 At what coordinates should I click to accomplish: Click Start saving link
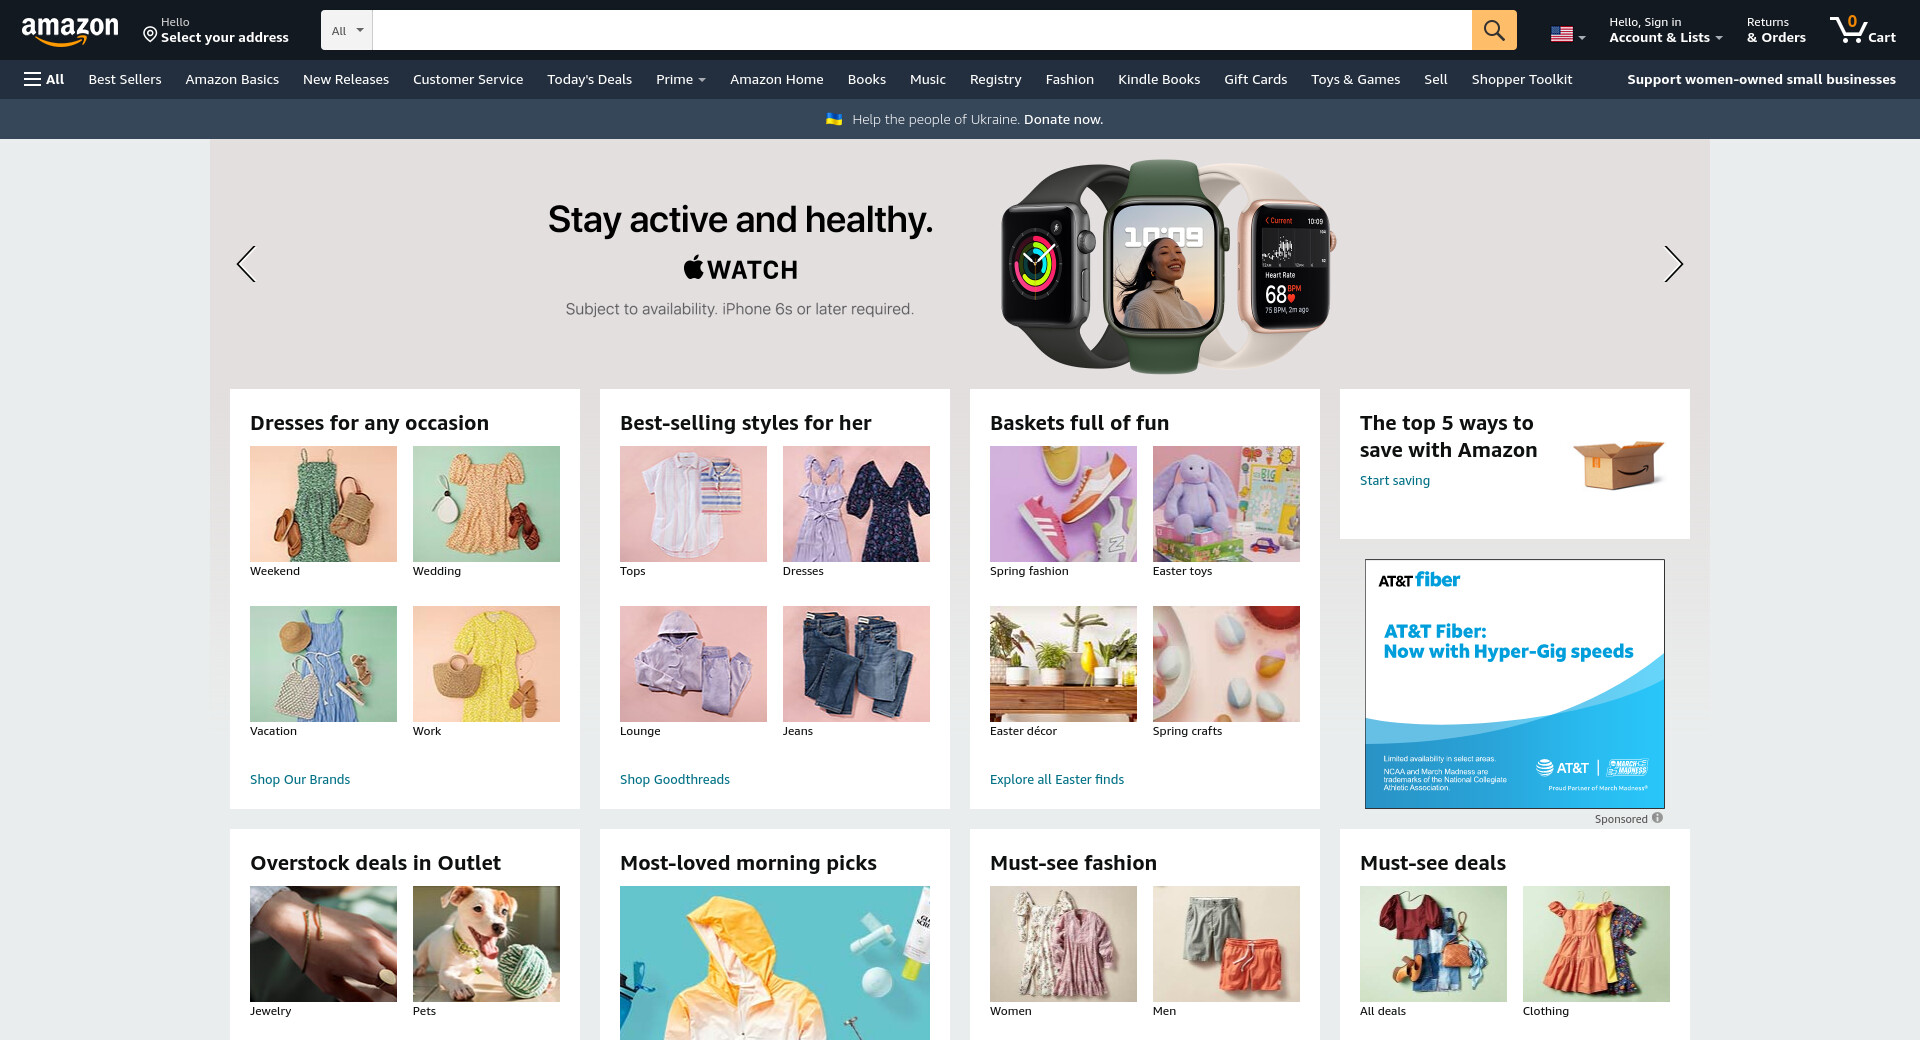[x=1395, y=480]
